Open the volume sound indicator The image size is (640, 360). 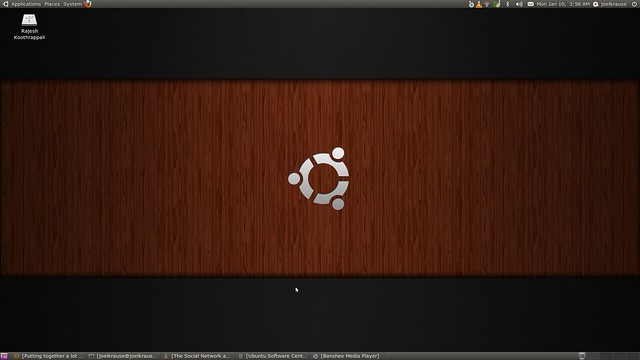(x=519, y=4)
